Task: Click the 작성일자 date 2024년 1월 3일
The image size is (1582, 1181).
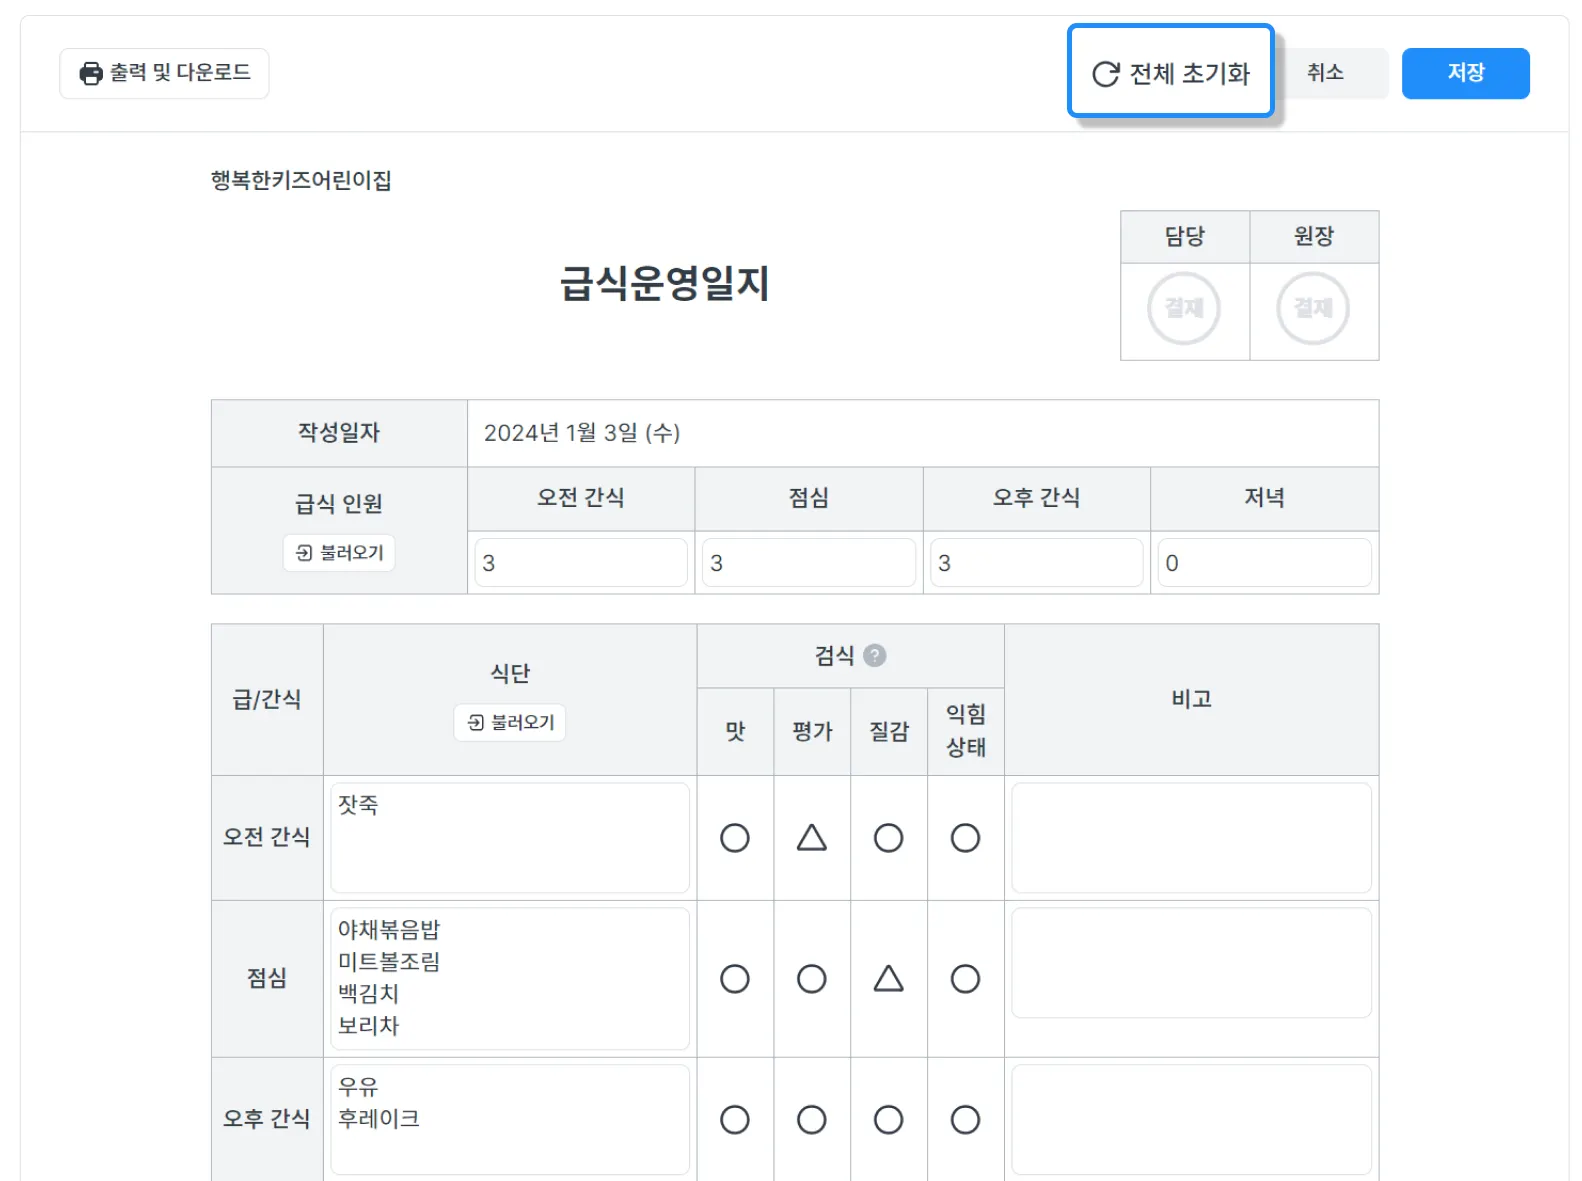Action: tap(582, 433)
